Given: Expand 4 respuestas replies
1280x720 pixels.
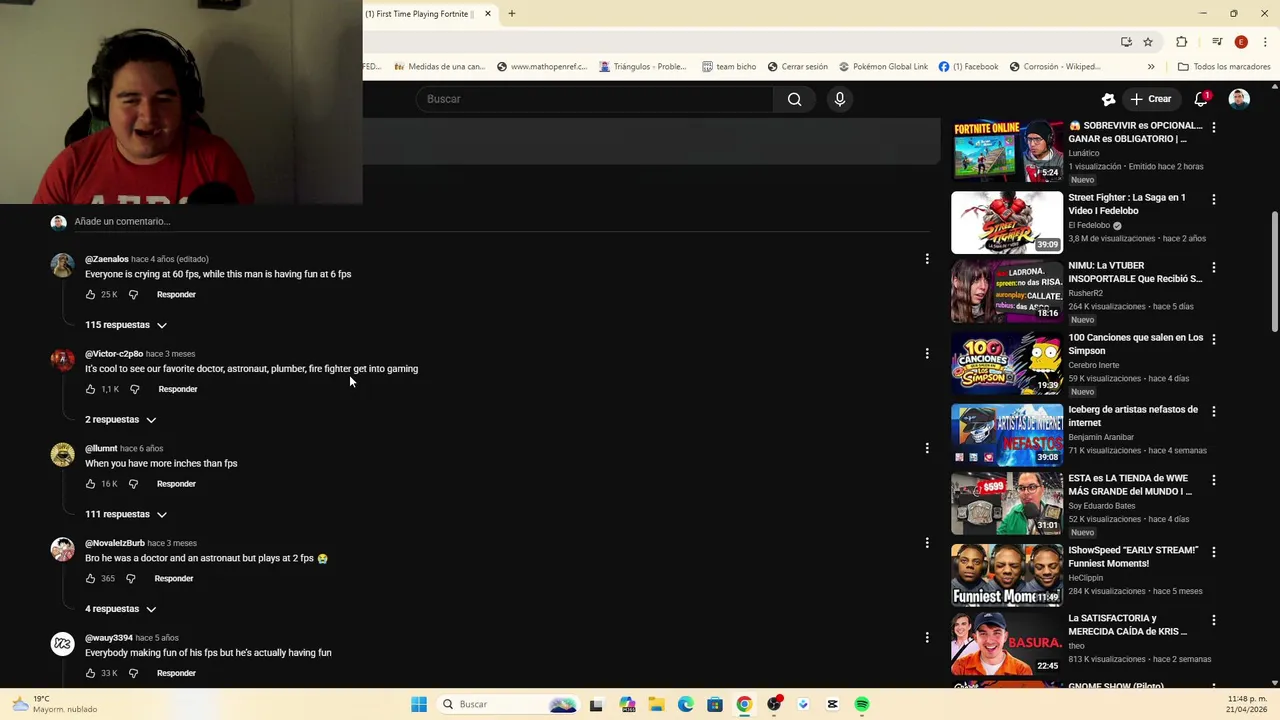Looking at the screenshot, I should coord(121,609).
